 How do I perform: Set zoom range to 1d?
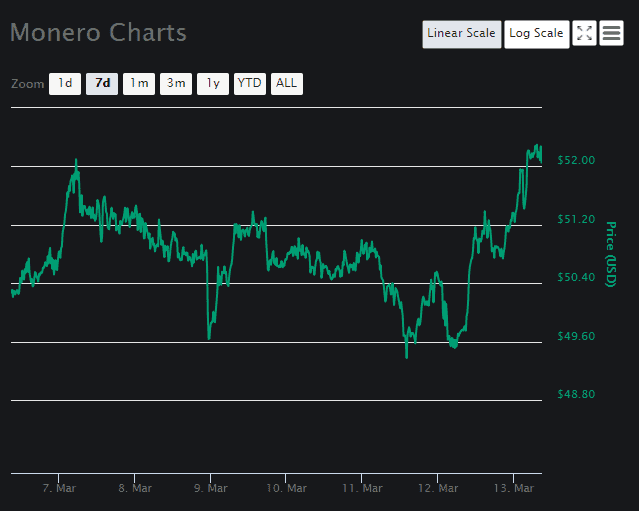tap(65, 84)
